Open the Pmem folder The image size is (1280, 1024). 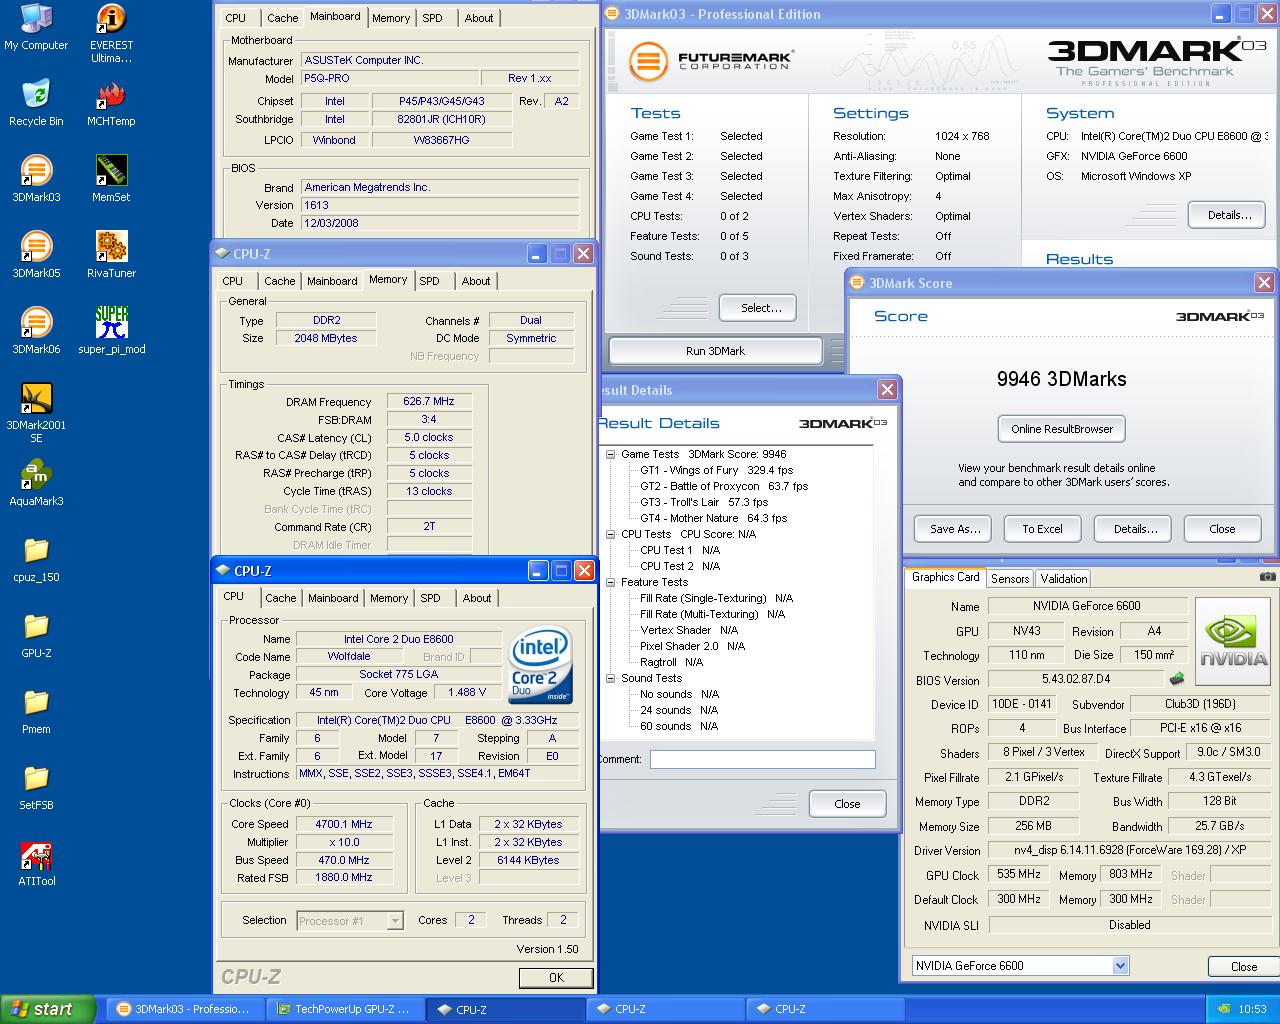pos(36,711)
